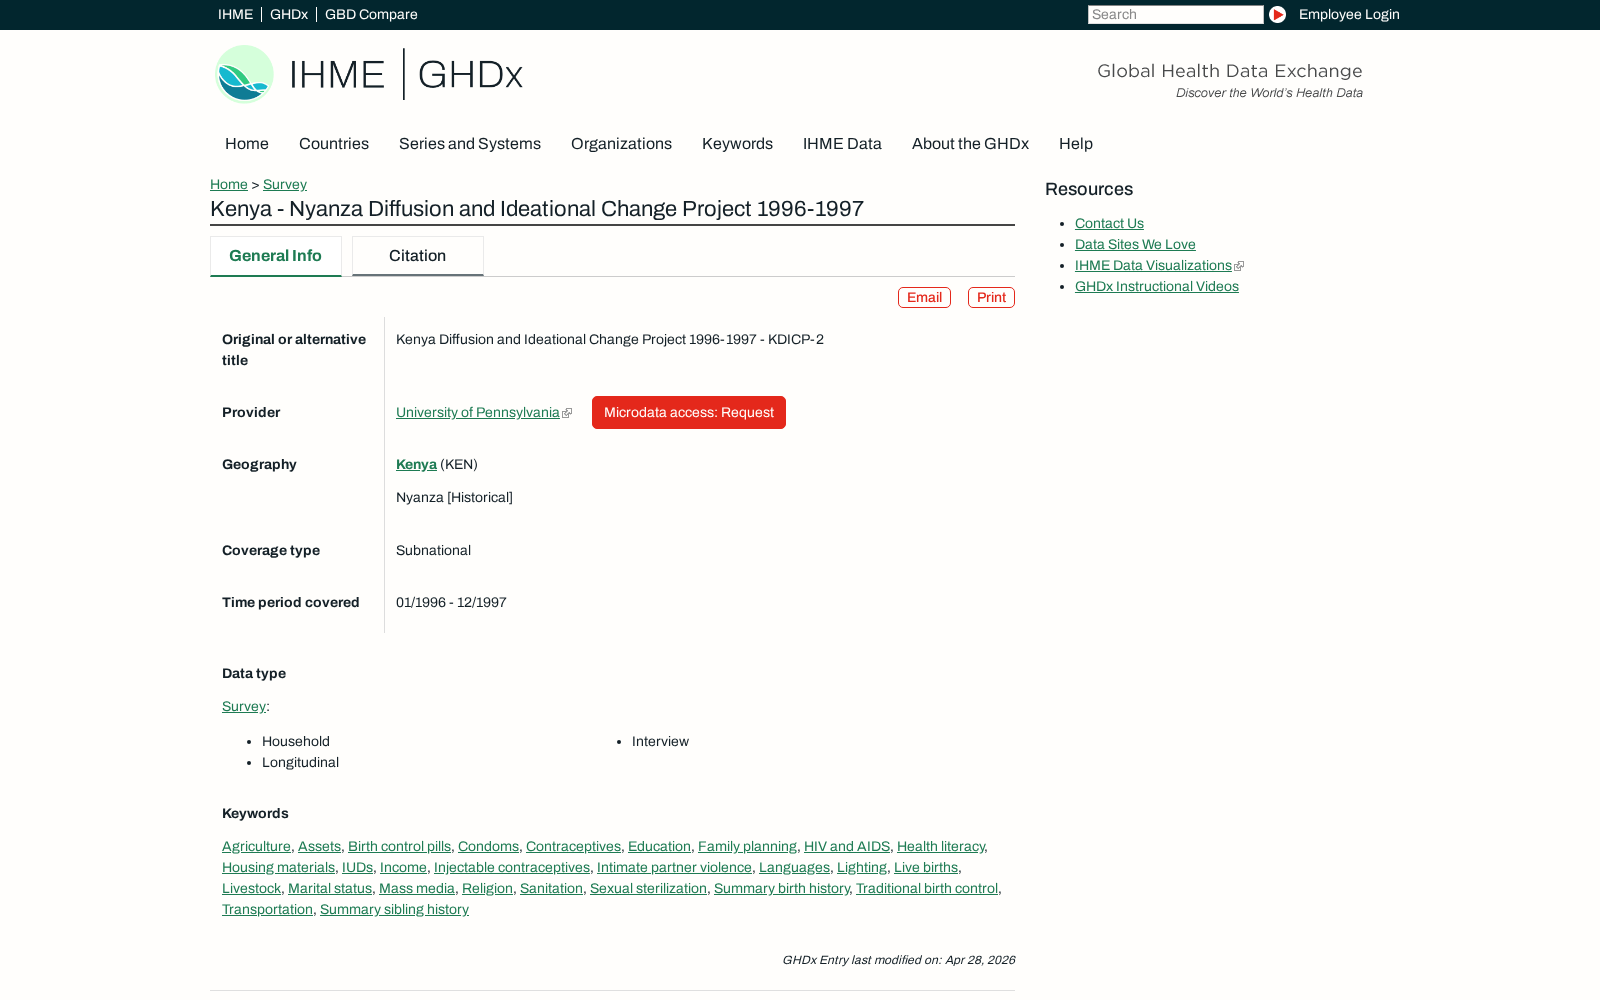This screenshot has height=1000, width=1600.
Task: Open GHDx Instructional Videos link
Action: click(x=1157, y=286)
